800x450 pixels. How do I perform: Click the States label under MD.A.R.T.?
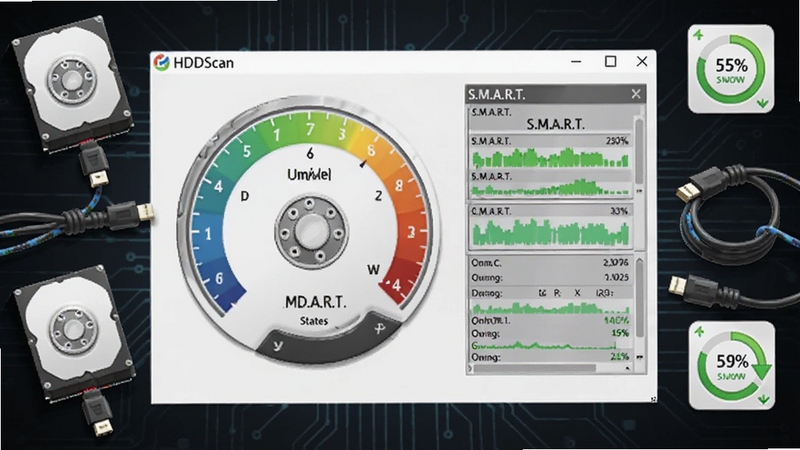pyautogui.click(x=314, y=321)
